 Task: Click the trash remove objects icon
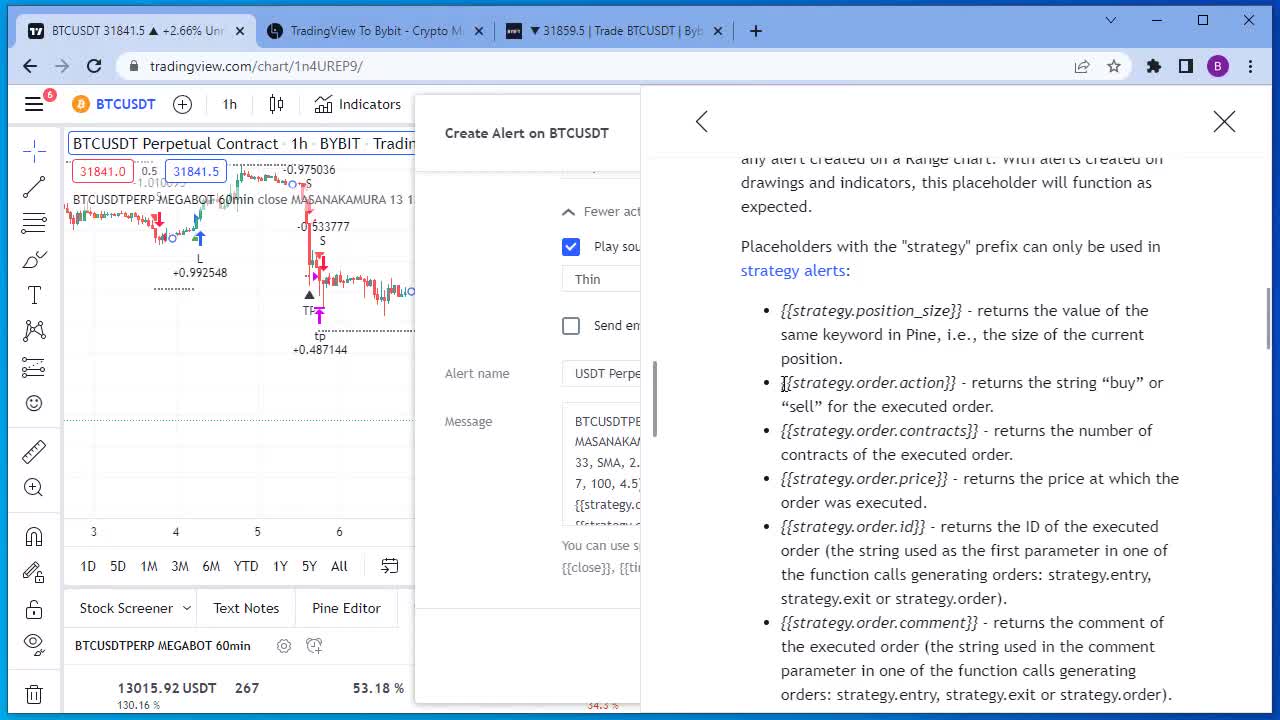pyautogui.click(x=34, y=693)
